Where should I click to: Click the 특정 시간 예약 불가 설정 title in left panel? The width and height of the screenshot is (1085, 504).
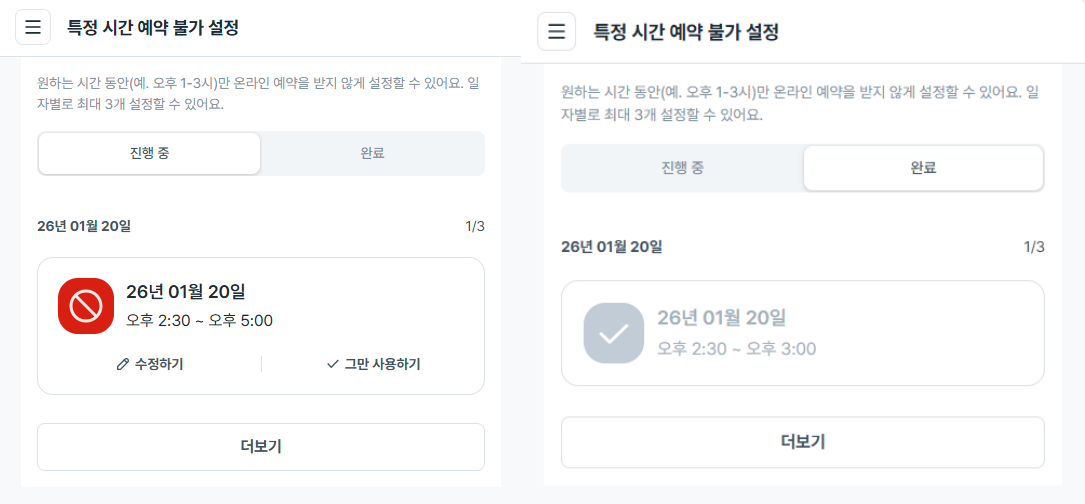(x=153, y=28)
